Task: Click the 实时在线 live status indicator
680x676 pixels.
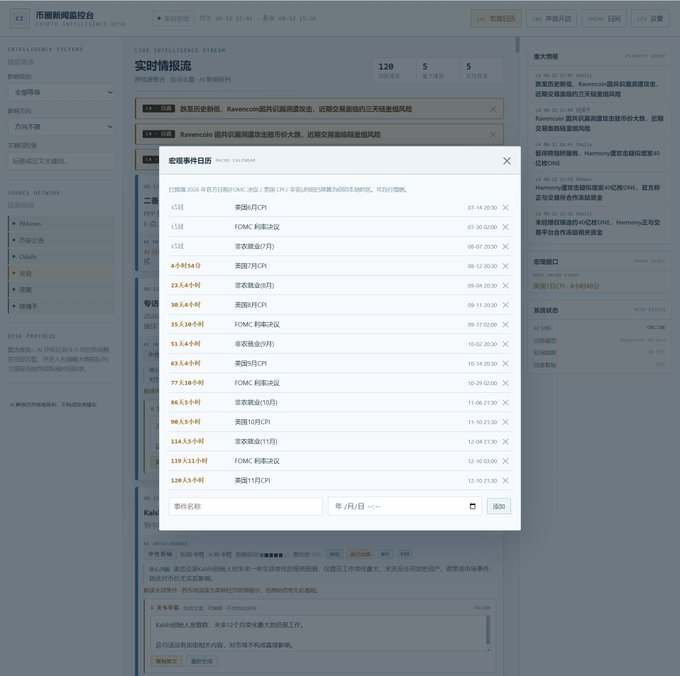Action: click(173, 19)
